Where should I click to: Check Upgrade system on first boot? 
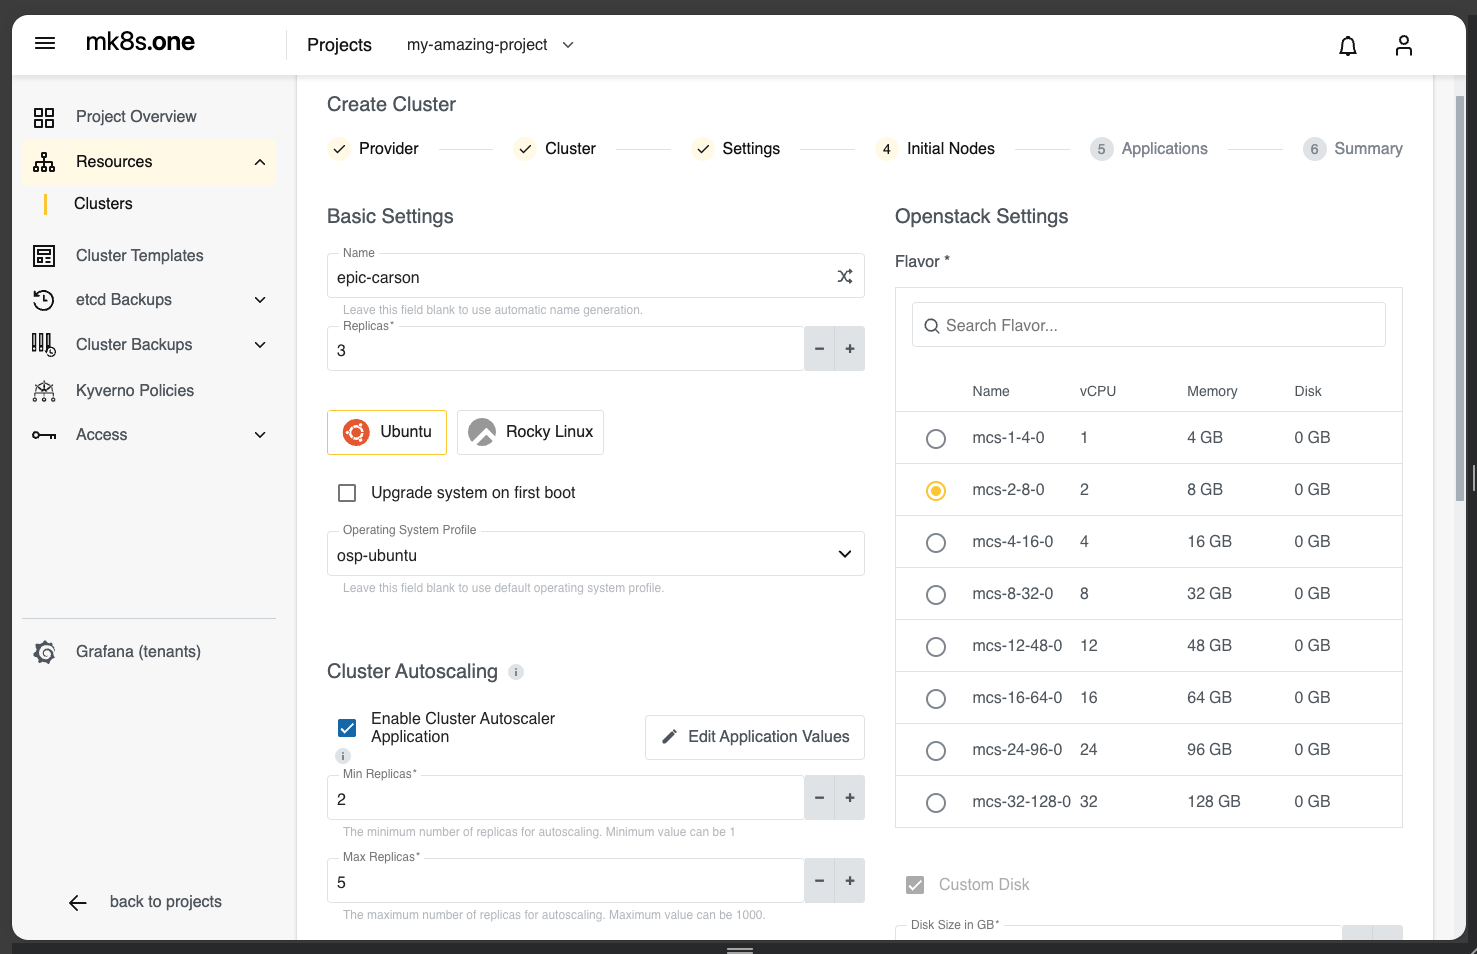coord(347,492)
